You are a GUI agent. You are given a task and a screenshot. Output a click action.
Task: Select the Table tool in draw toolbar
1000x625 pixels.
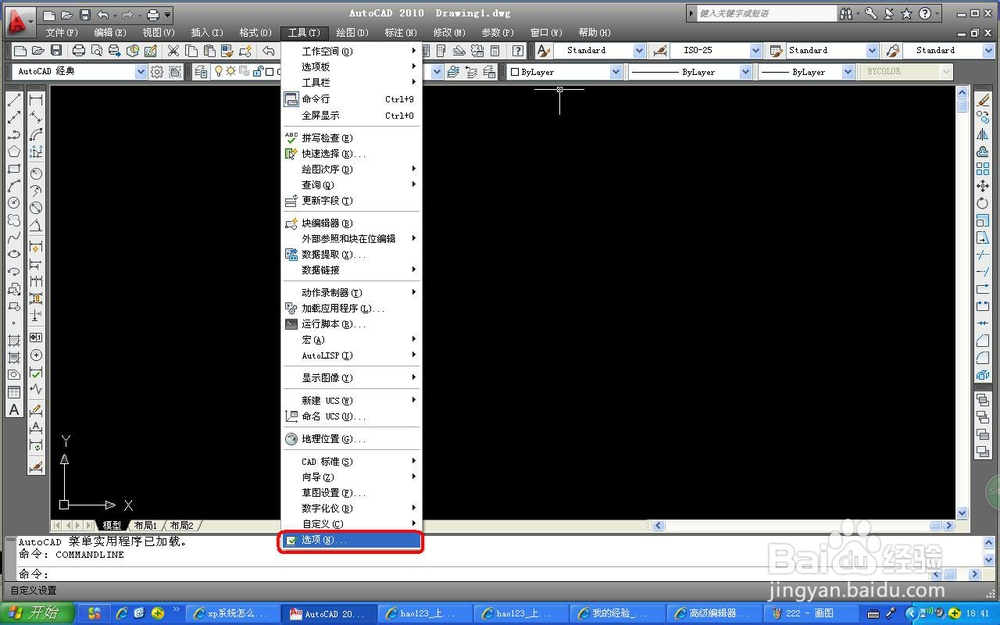[14, 392]
